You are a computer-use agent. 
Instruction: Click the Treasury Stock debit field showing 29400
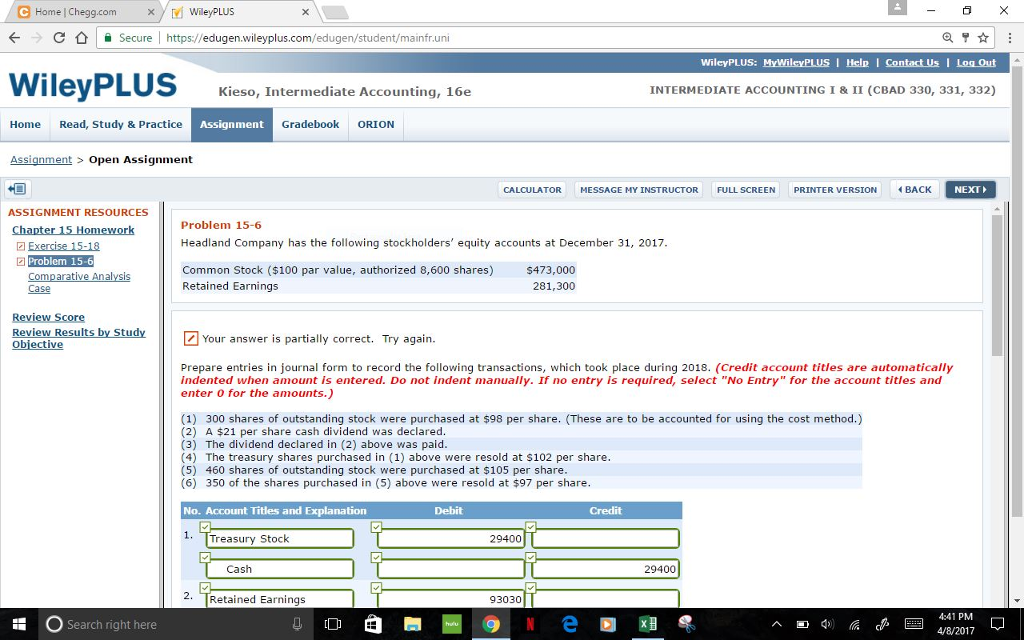[451, 539]
